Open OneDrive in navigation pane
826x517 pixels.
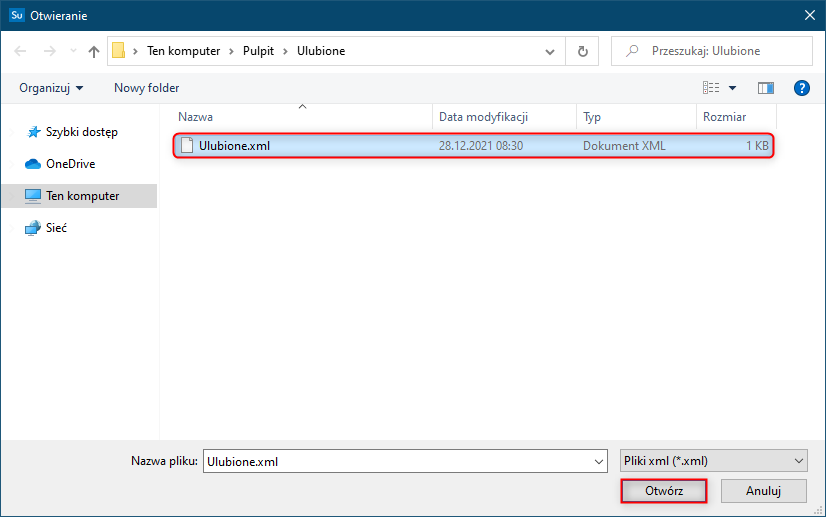(71, 164)
